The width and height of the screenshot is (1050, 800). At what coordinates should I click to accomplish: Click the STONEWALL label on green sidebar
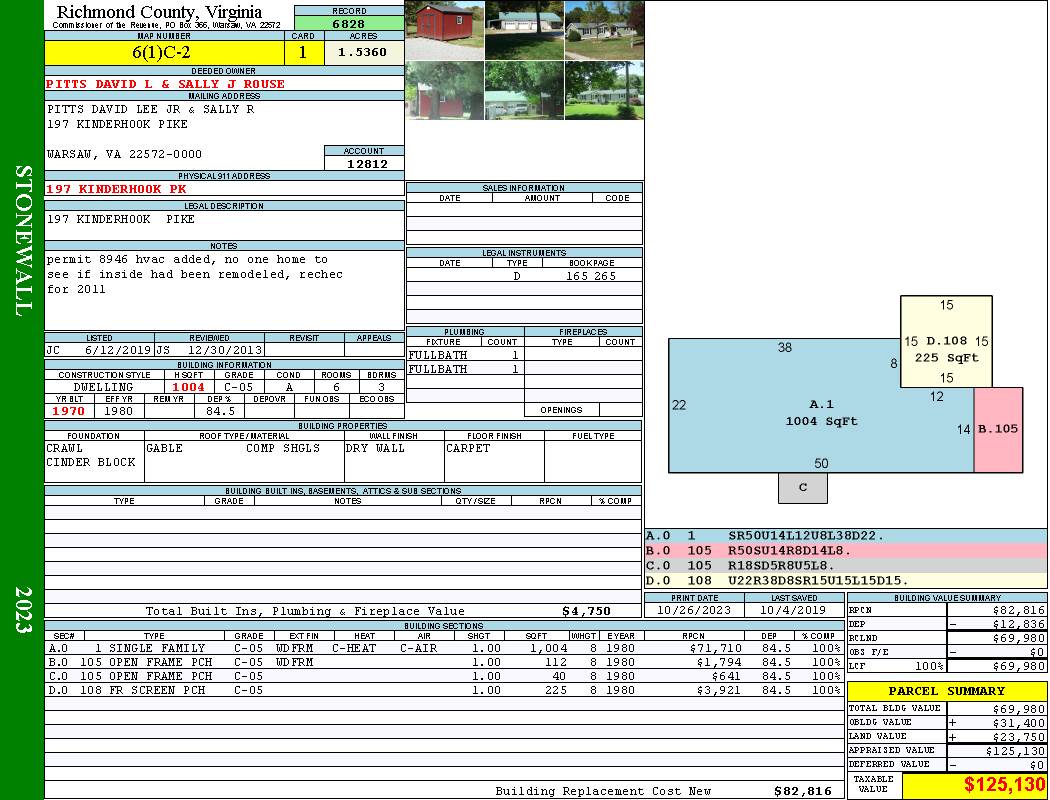click(23, 241)
